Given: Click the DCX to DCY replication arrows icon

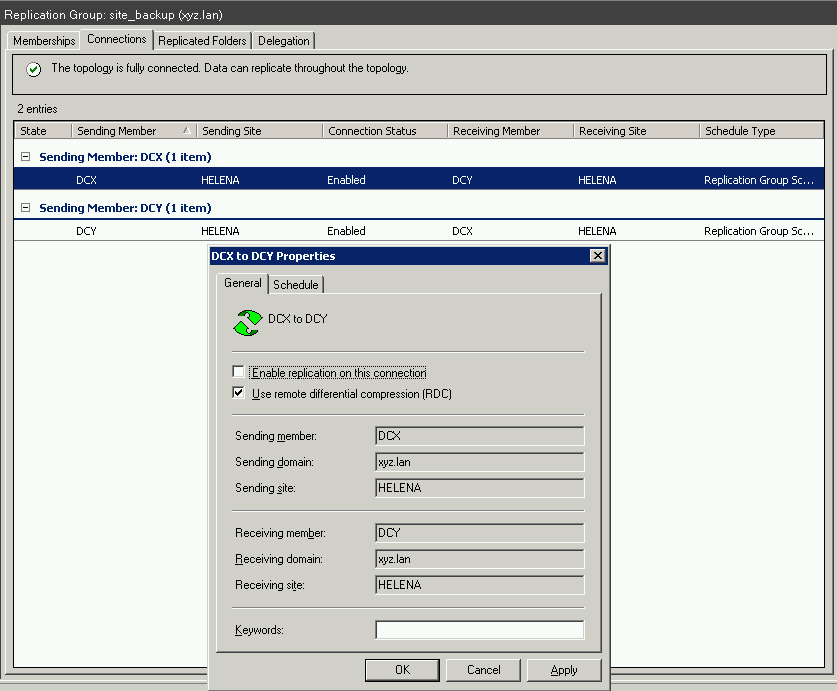Looking at the screenshot, I should [x=246, y=321].
